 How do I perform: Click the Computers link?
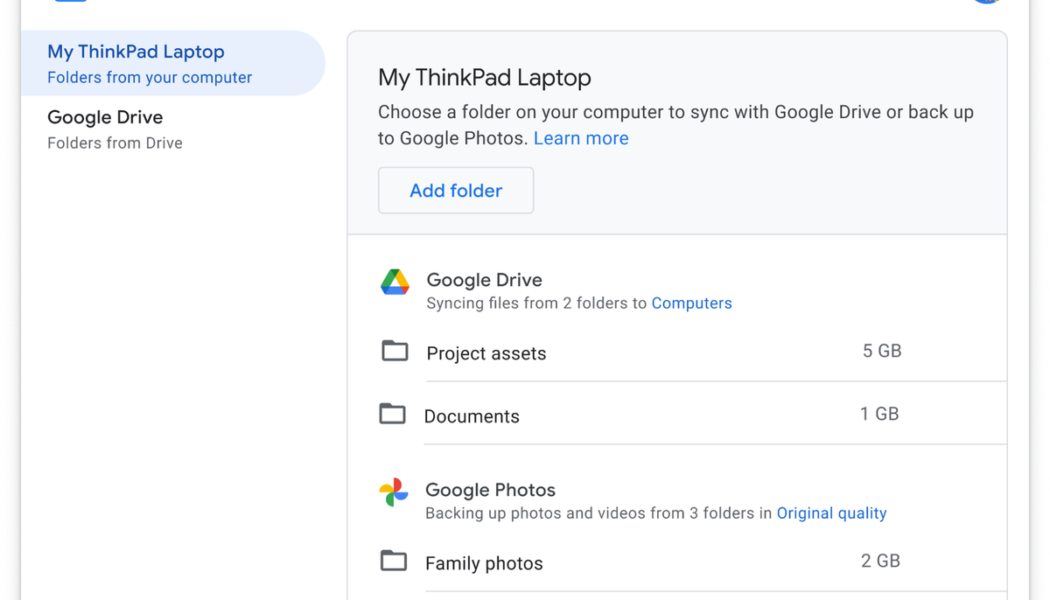tap(691, 303)
